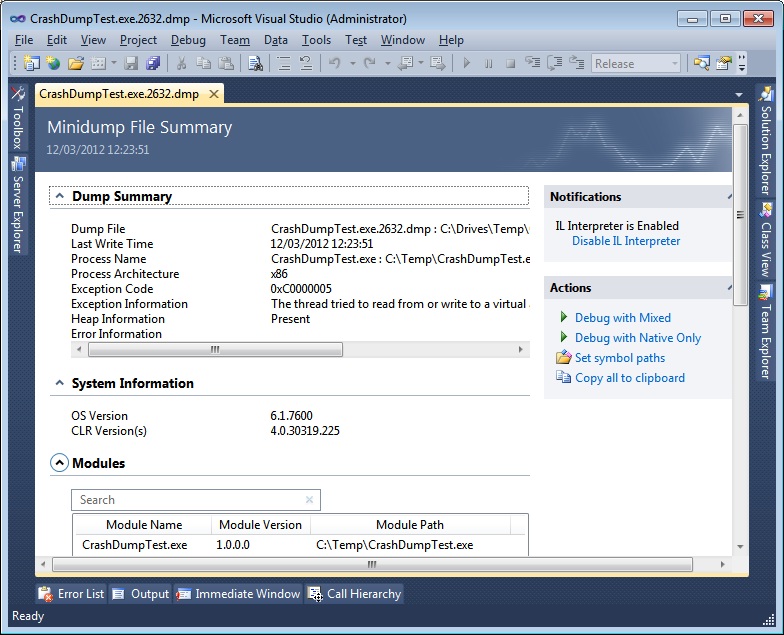Click the Step Into toolbar icon
The height and width of the screenshot is (635, 784).
pyautogui.click(x=532, y=64)
